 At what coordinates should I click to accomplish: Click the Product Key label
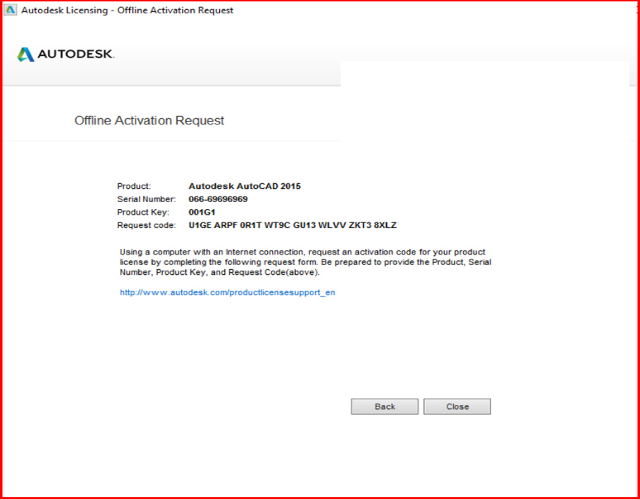coord(143,212)
